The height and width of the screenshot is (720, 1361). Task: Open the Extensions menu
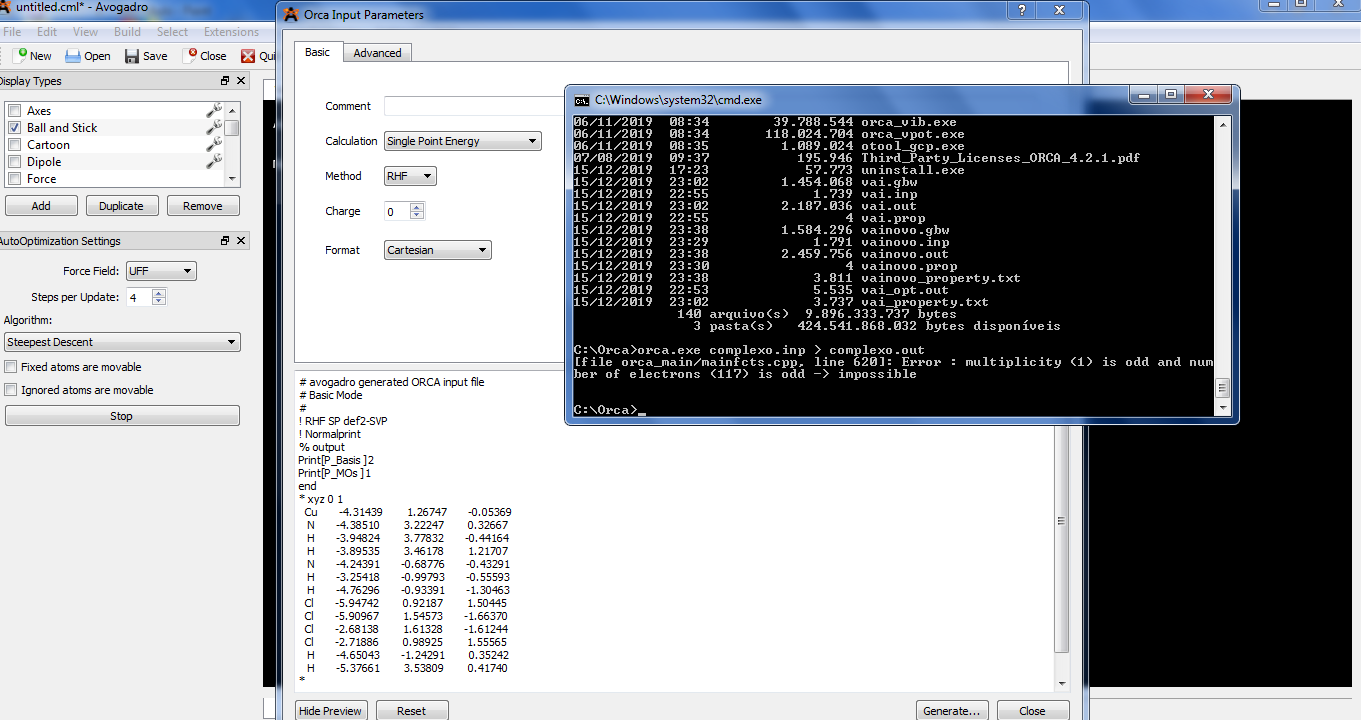[231, 32]
